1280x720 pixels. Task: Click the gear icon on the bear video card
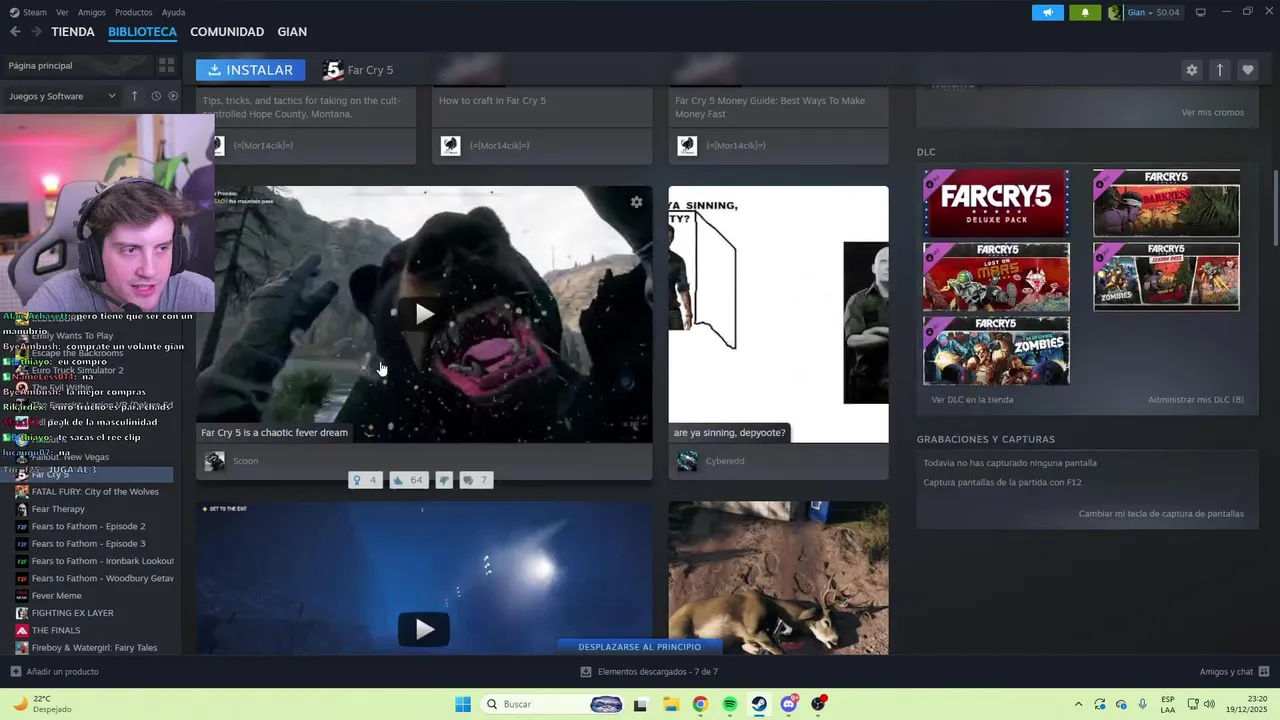tap(636, 202)
